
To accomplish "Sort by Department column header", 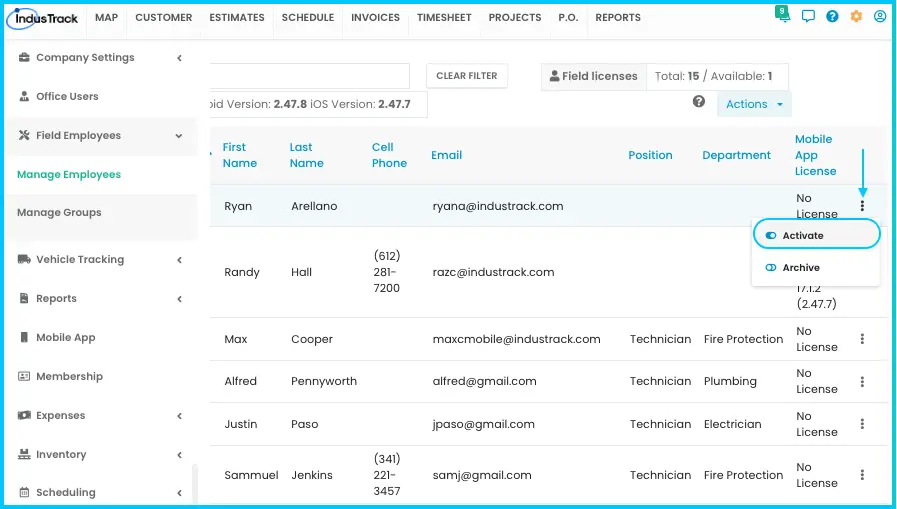I will point(736,155).
